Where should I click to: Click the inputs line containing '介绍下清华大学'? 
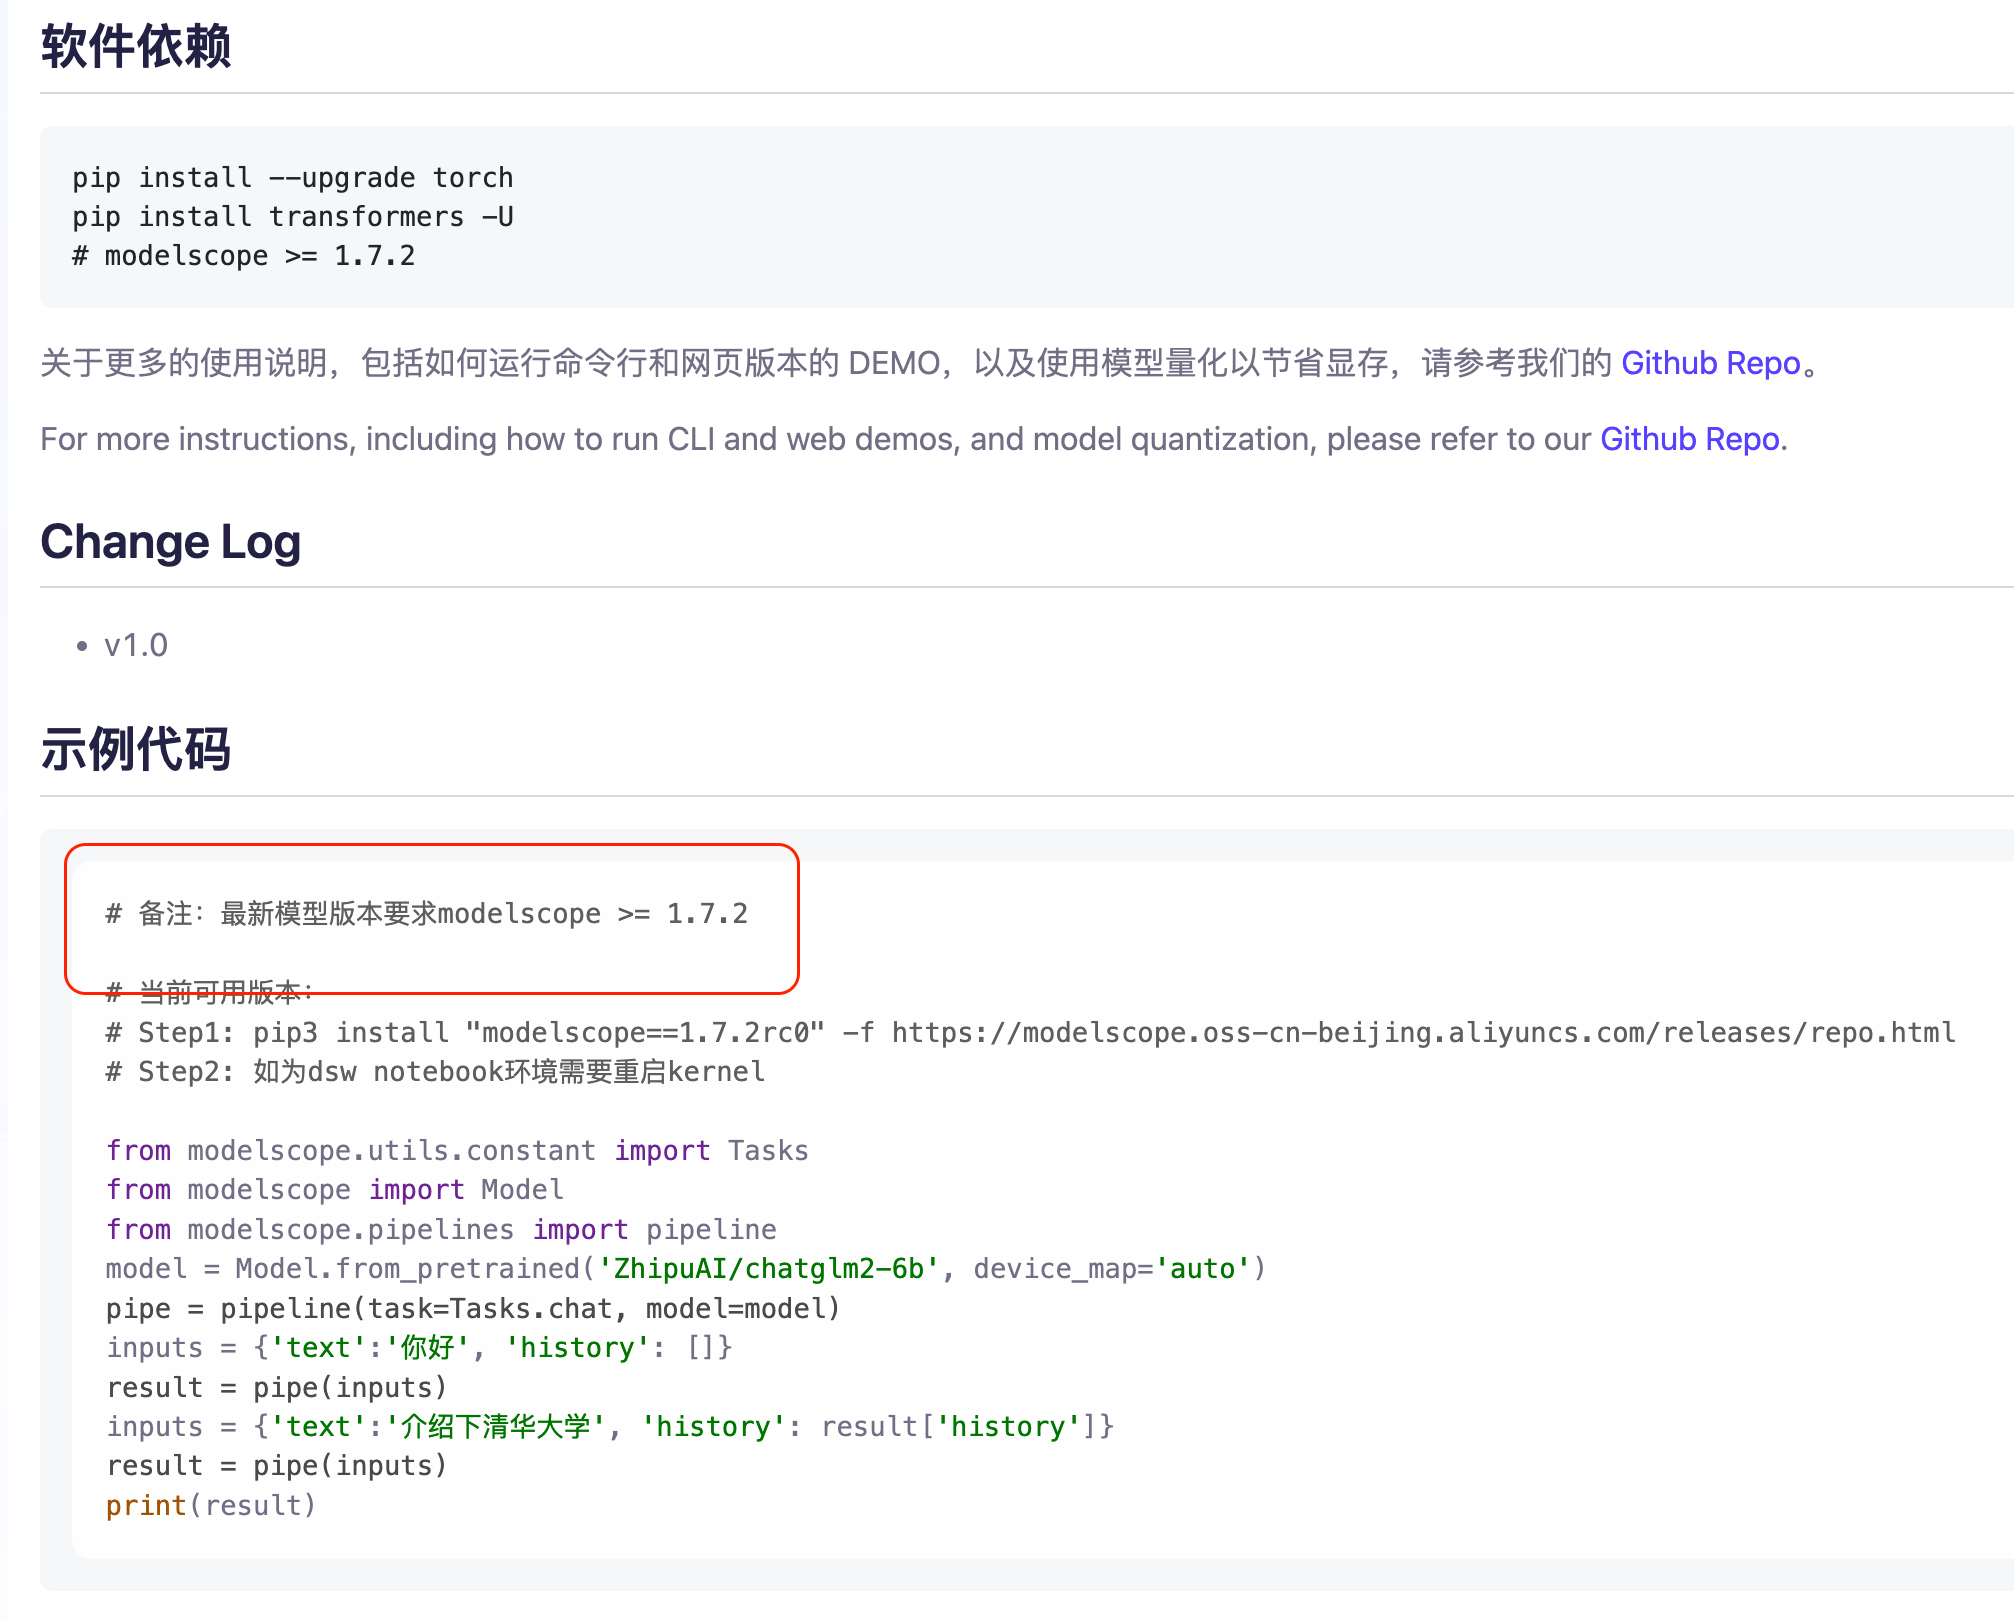click(610, 1427)
